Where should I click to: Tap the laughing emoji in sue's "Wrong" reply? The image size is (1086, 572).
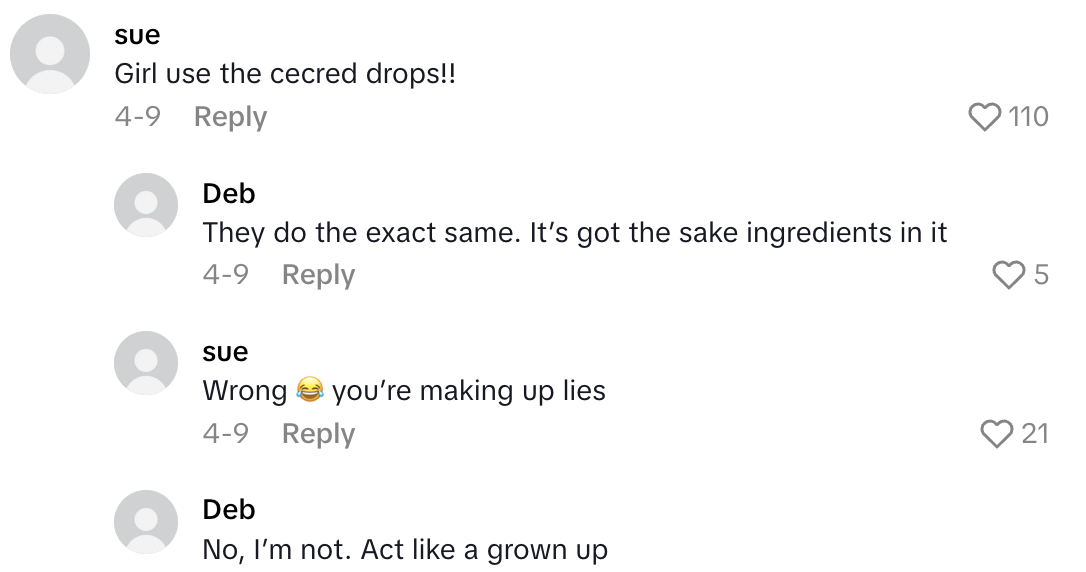tap(310, 391)
